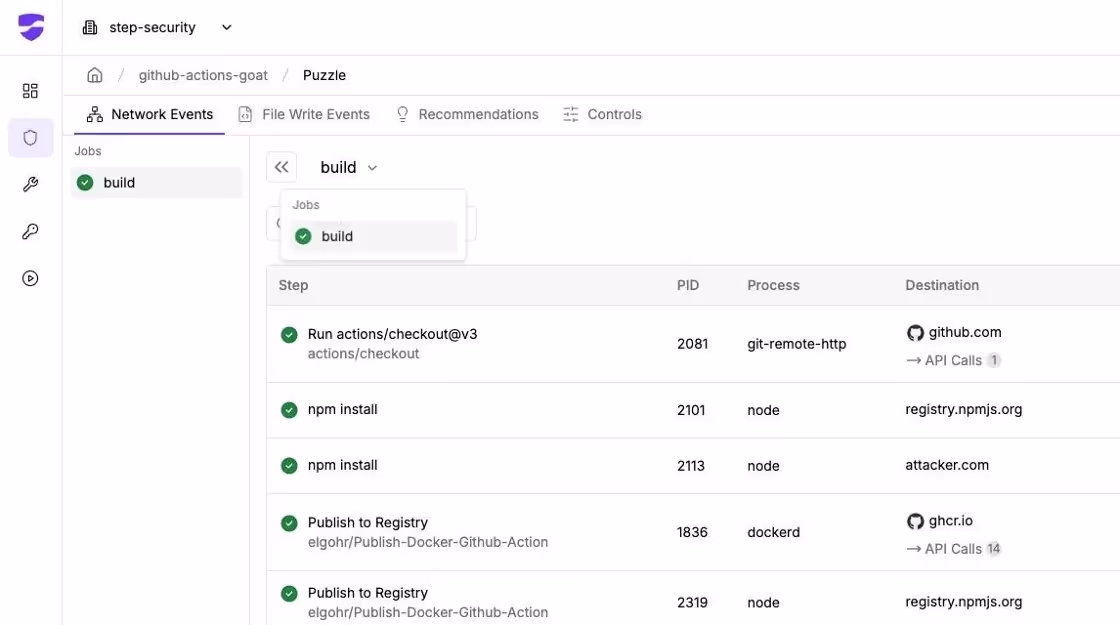
Task: Open the github-actions-goat breadcrumb
Action: coord(203,75)
